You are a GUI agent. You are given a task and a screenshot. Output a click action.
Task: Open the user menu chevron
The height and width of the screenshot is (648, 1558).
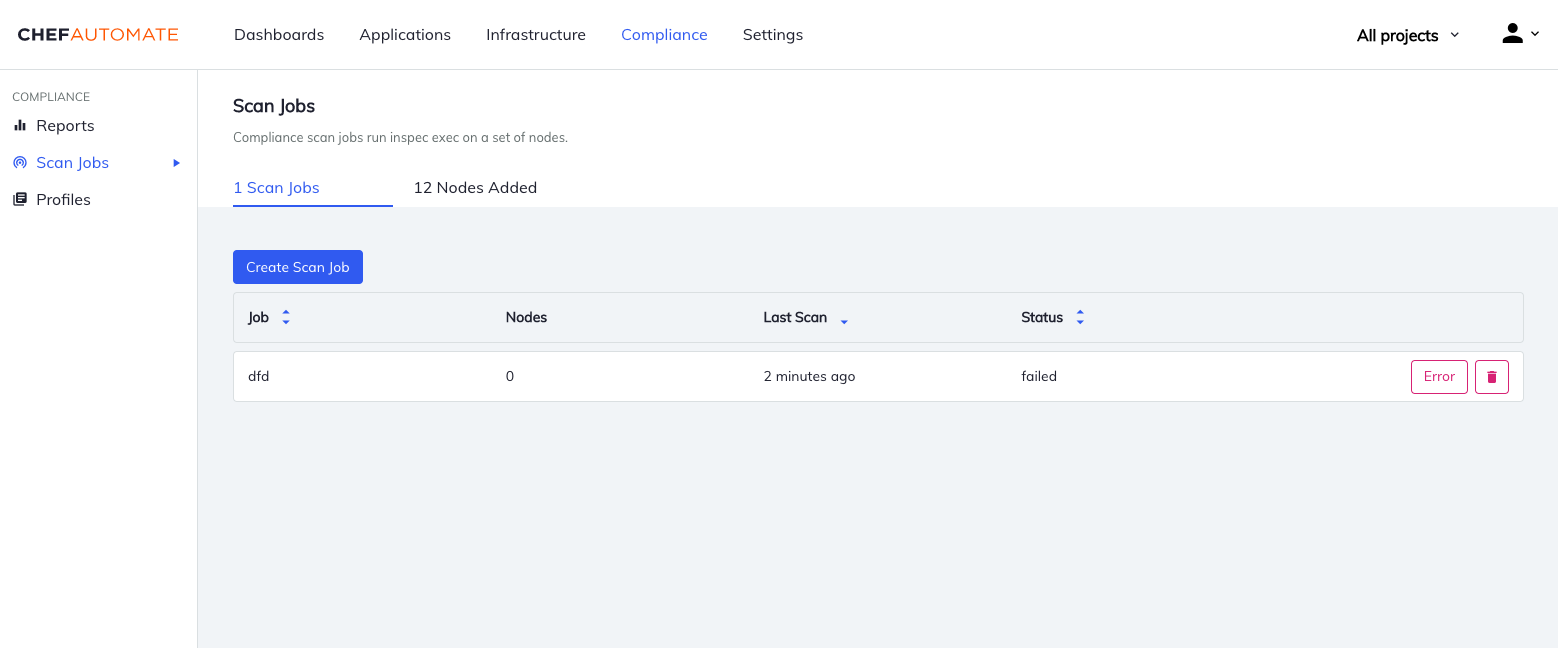[x=1538, y=34]
